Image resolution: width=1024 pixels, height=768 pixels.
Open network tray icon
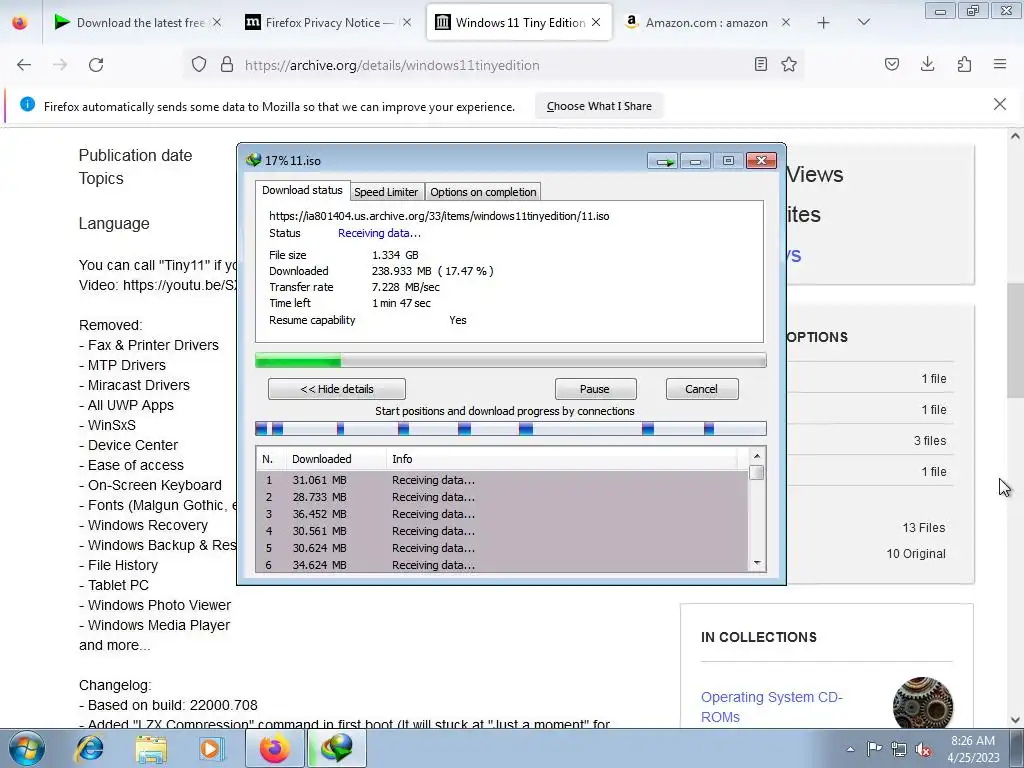tap(899, 749)
